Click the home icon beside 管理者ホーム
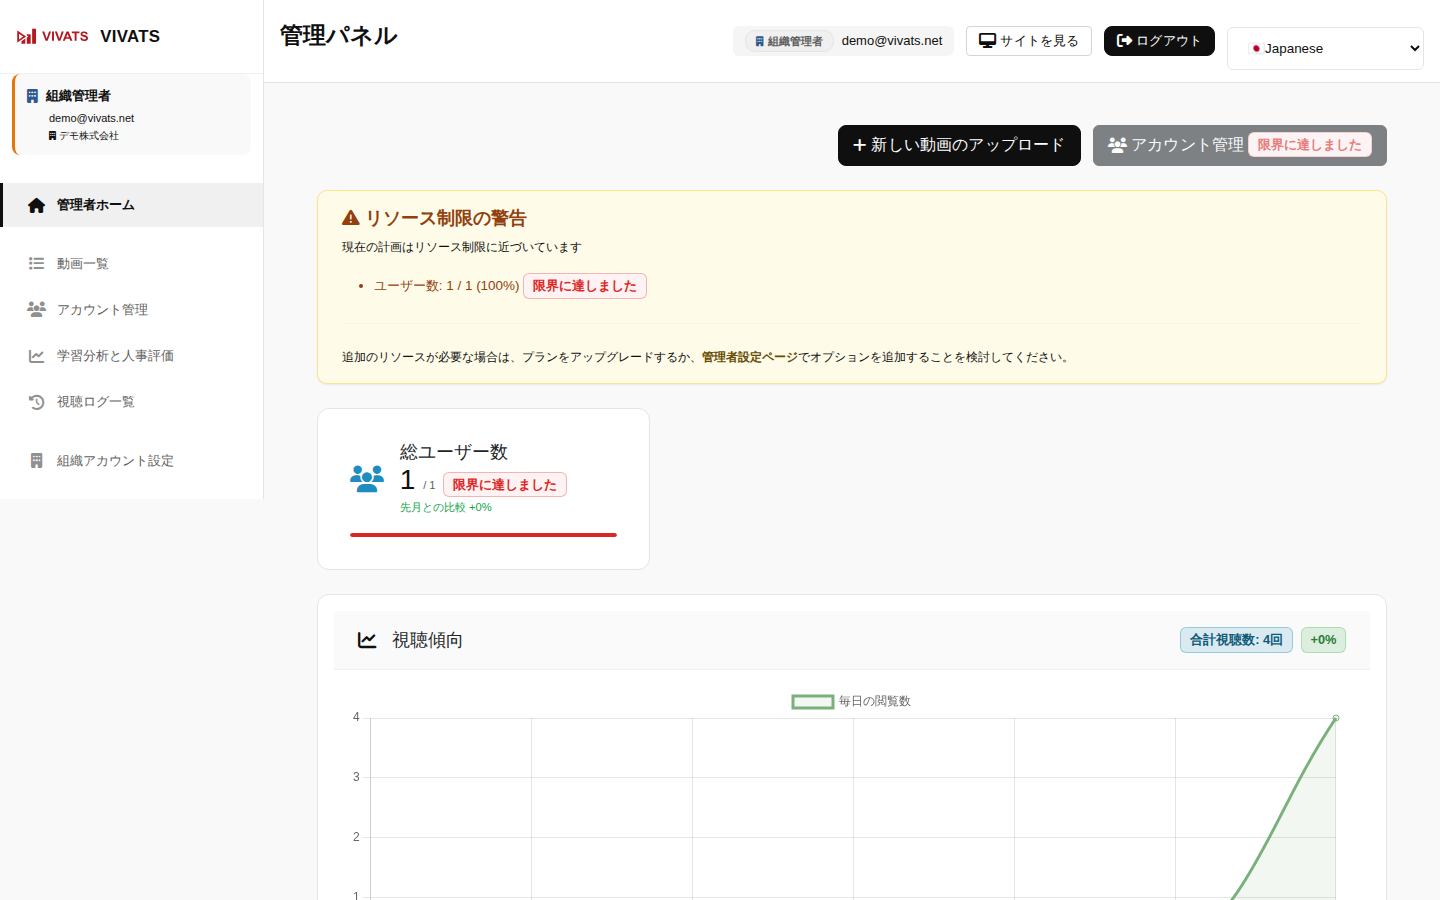1440x900 pixels. click(37, 205)
